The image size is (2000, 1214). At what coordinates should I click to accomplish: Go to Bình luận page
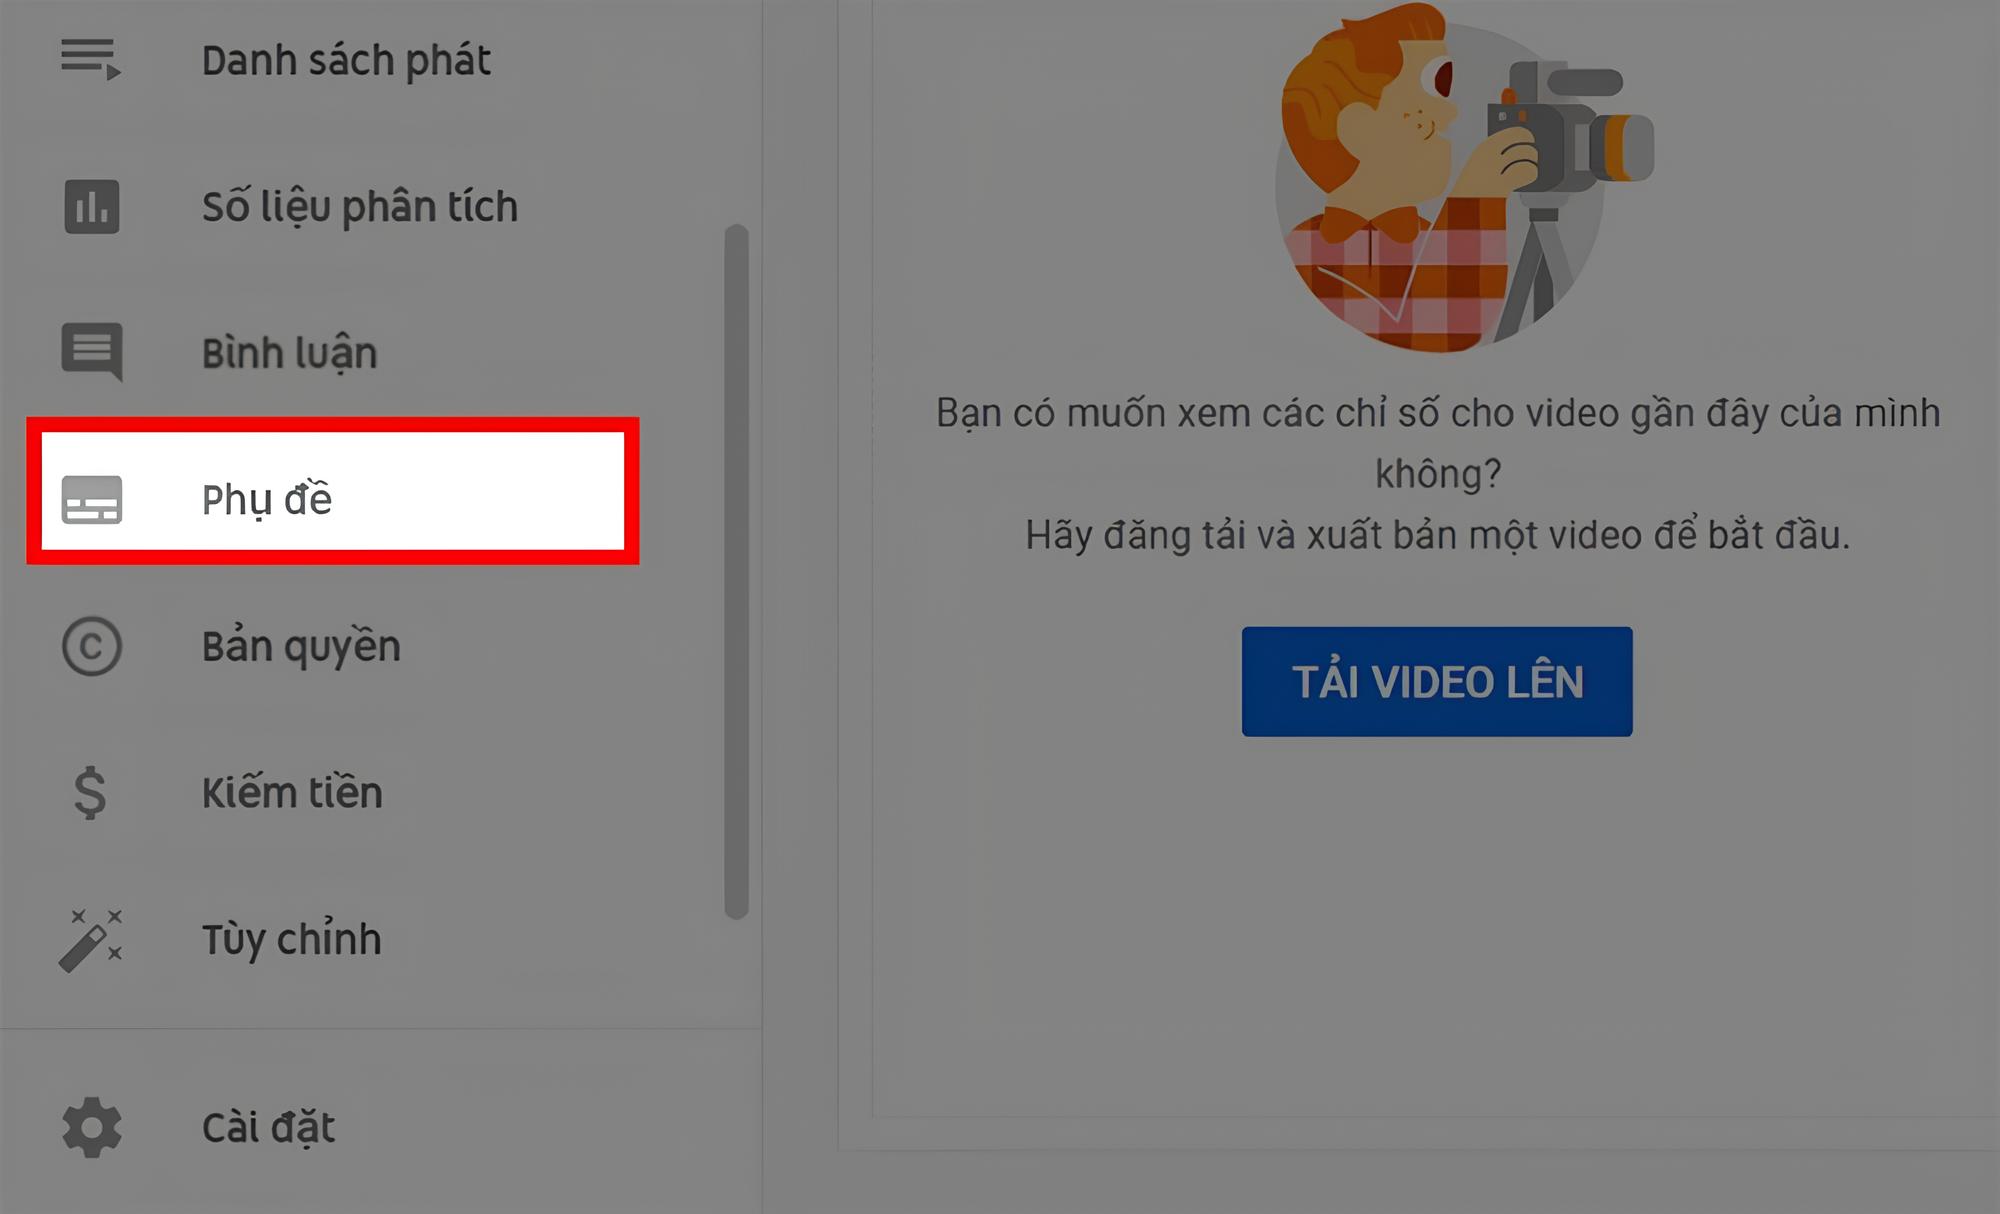290,353
